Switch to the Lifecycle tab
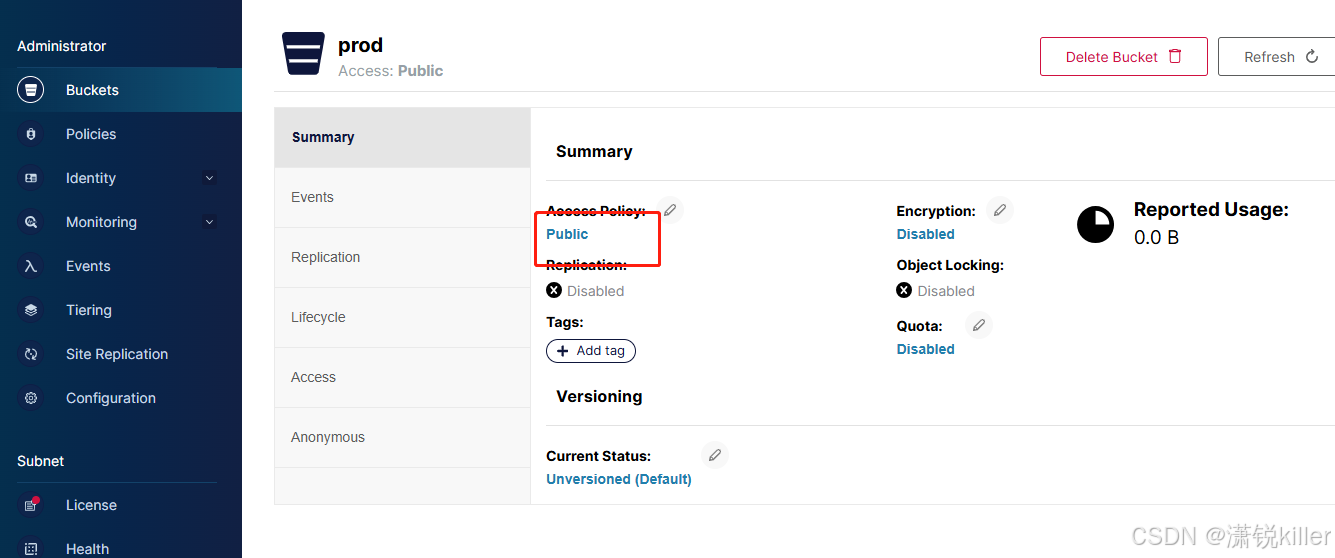The image size is (1335, 558). pos(318,317)
